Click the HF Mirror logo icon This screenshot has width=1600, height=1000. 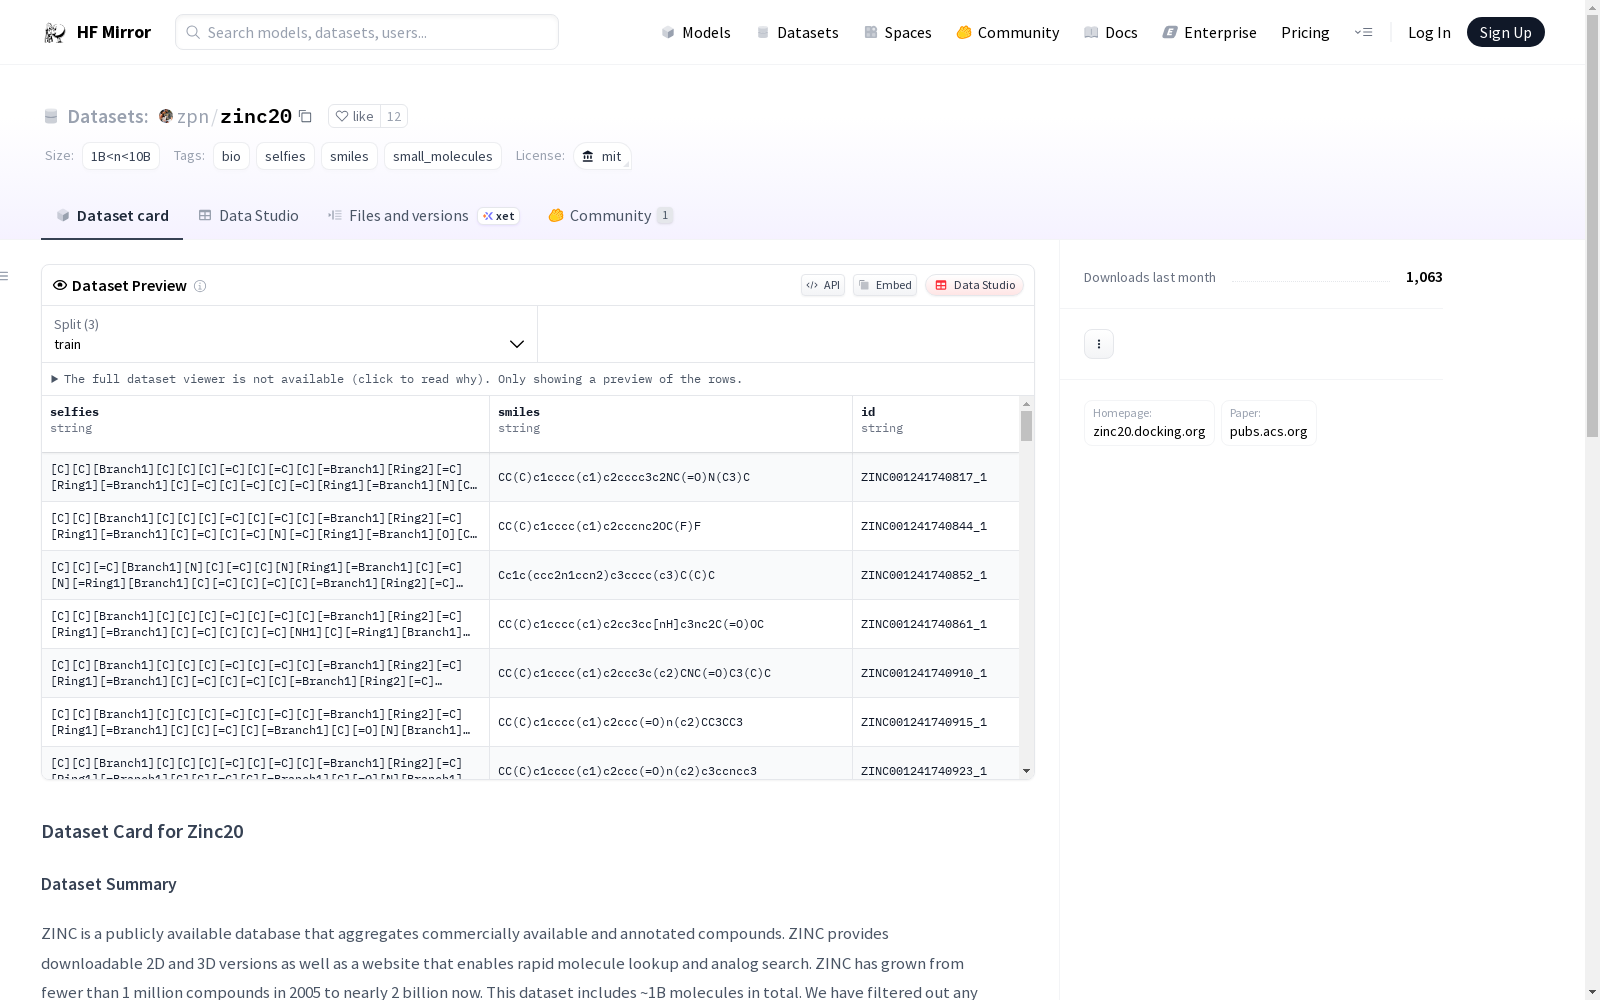point(55,33)
